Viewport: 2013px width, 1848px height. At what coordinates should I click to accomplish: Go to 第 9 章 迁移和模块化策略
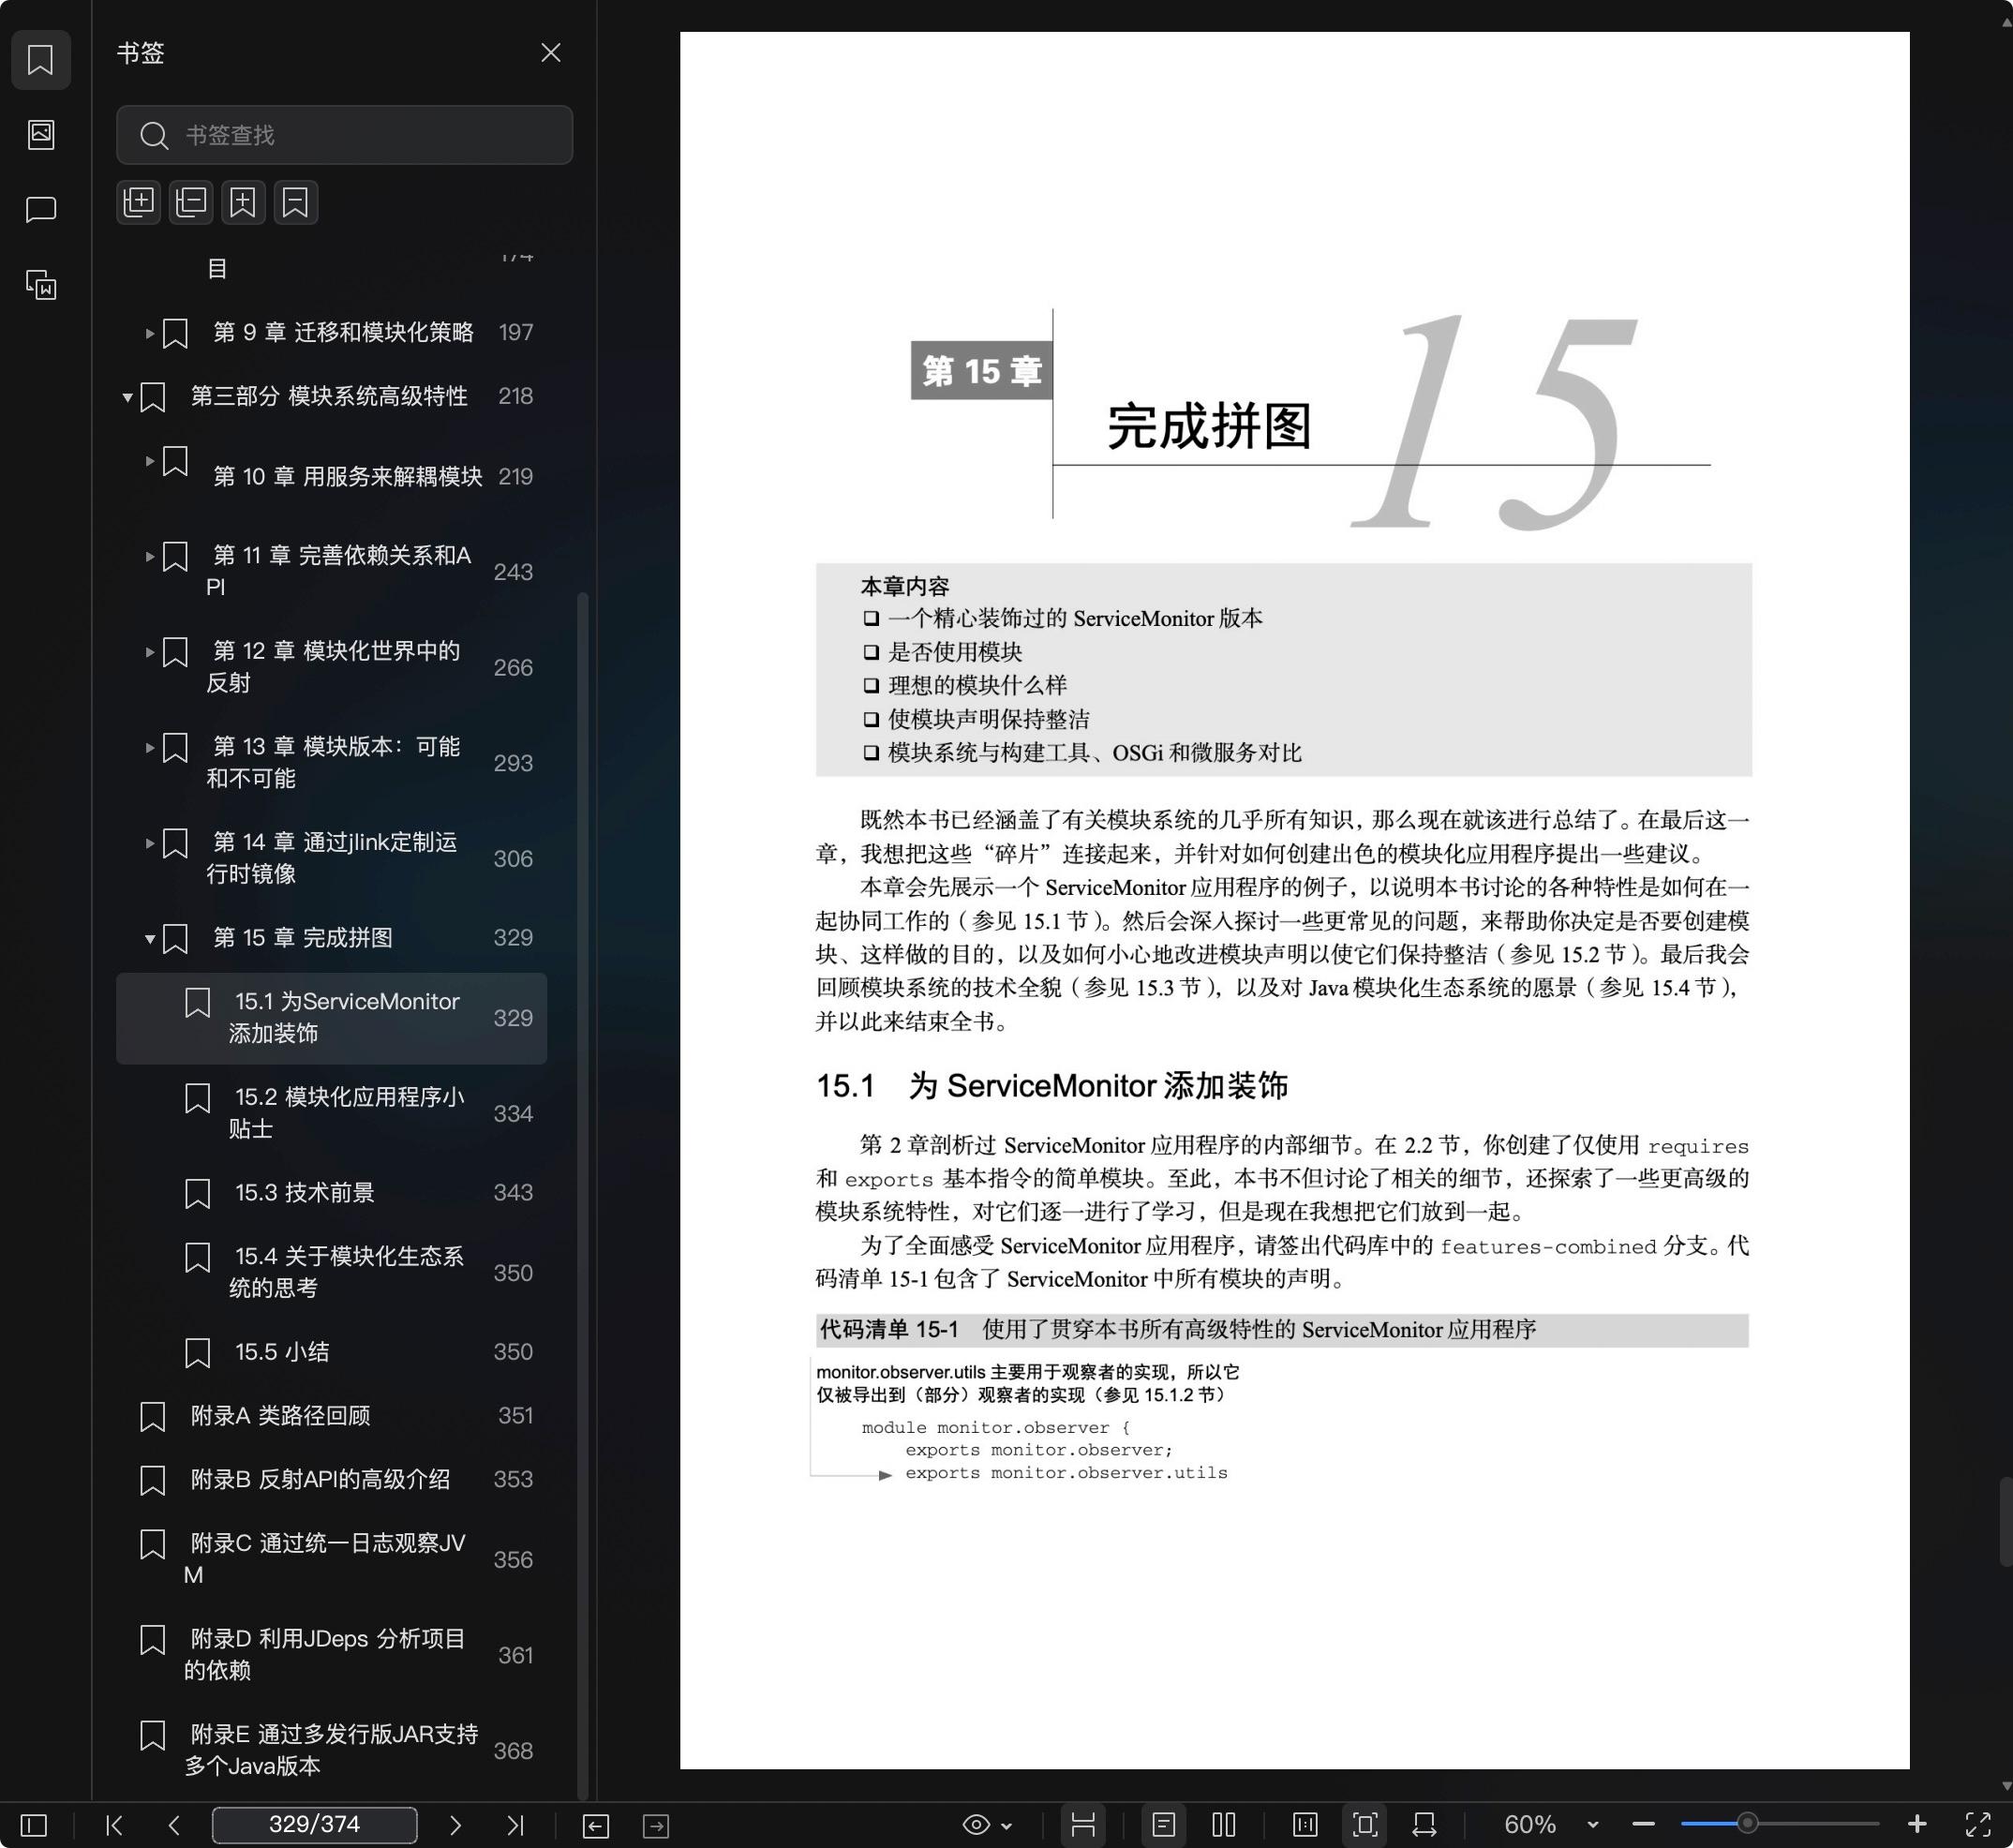coord(343,332)
